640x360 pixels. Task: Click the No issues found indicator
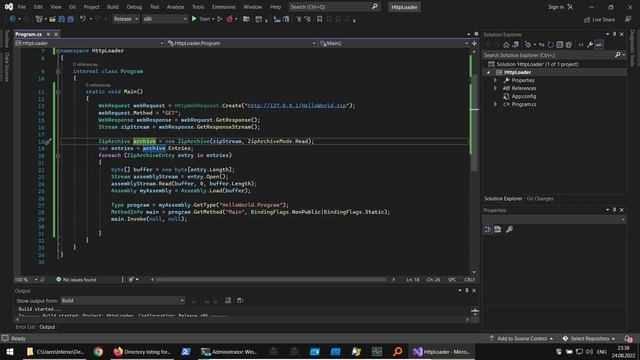(76, 280)
